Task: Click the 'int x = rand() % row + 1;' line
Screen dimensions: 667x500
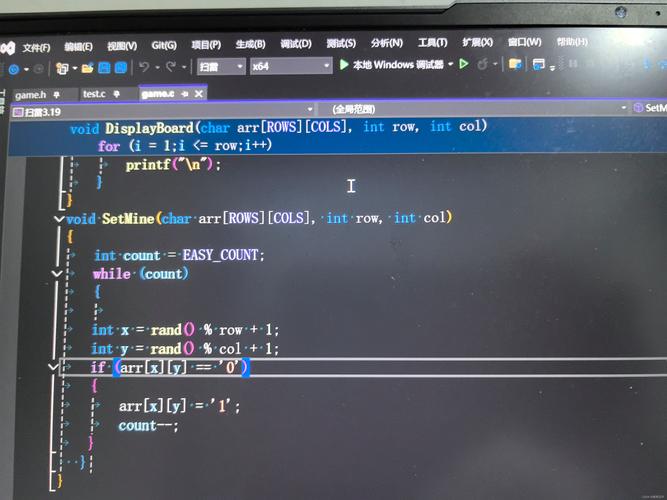Action: pyautogui.click(x=185, y=330)
